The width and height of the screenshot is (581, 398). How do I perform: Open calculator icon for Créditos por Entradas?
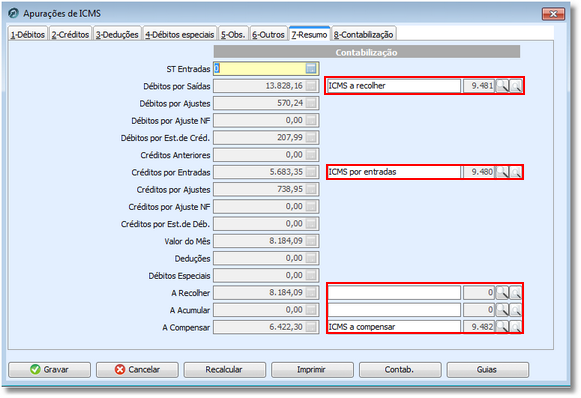point(311,172)
